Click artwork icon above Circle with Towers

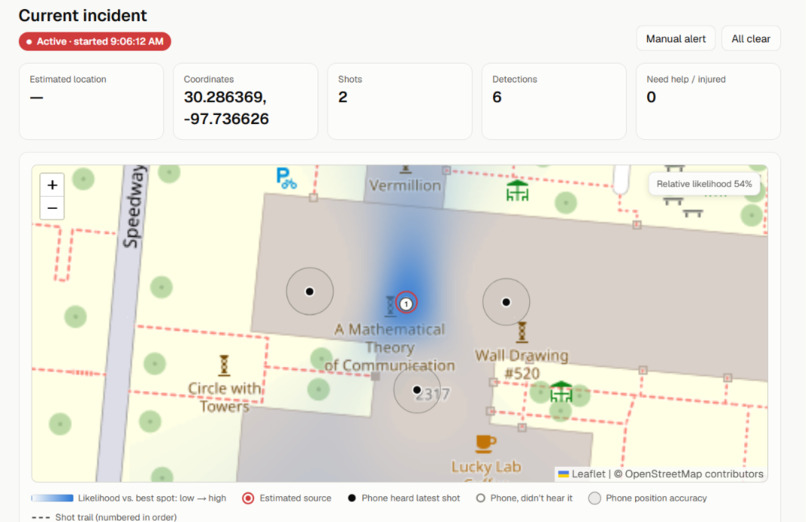coord(224,365)
